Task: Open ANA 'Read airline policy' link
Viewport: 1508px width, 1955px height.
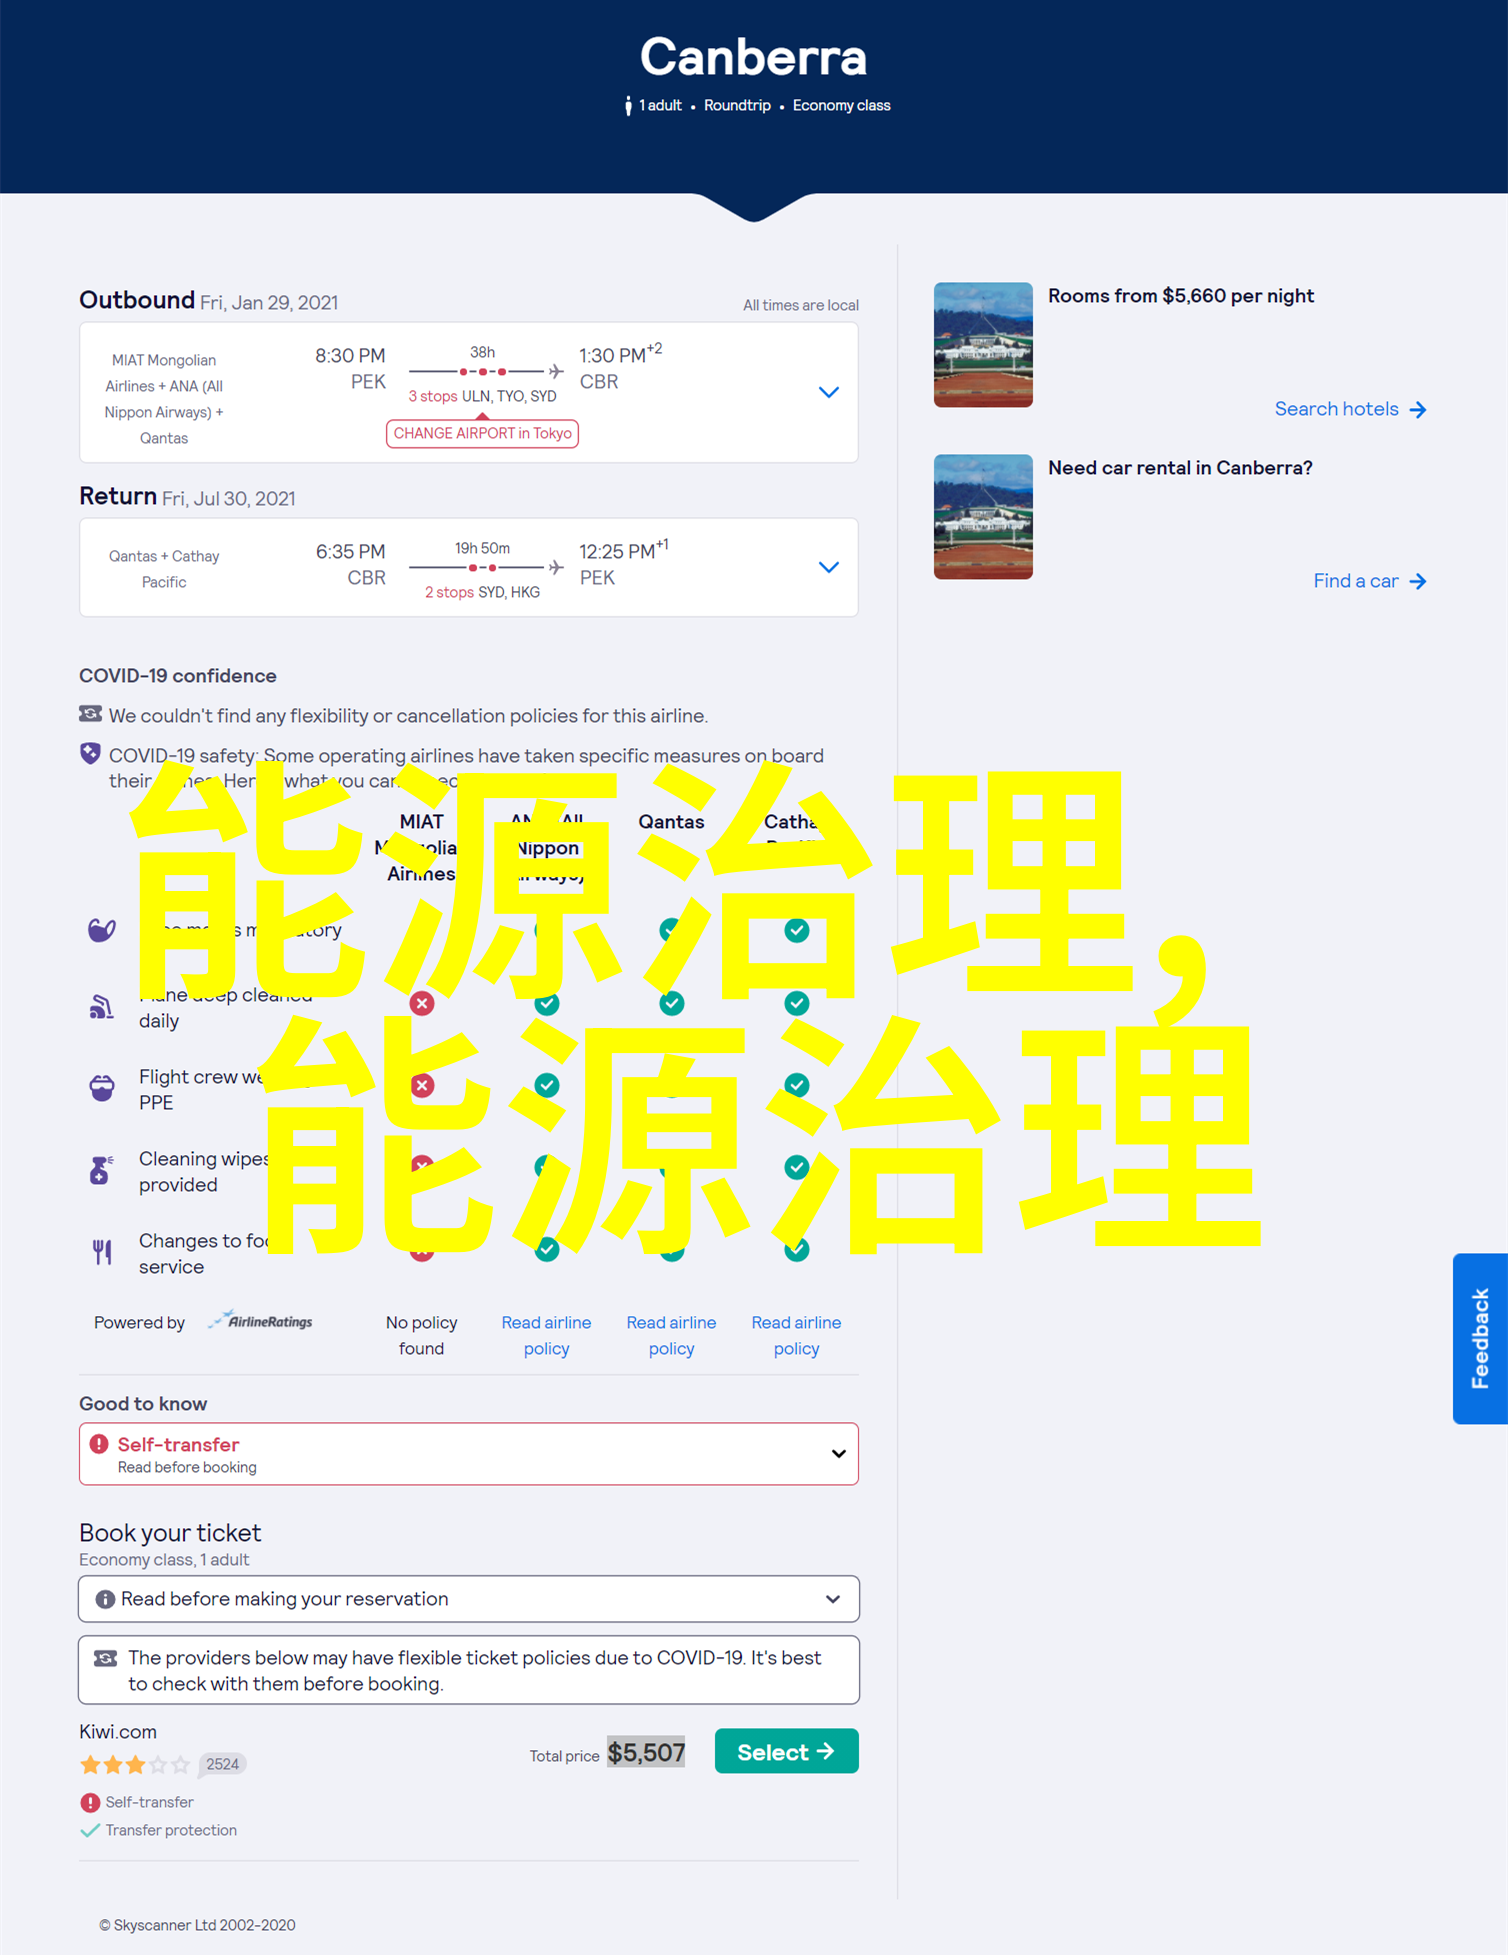Action: point(546,1335)
